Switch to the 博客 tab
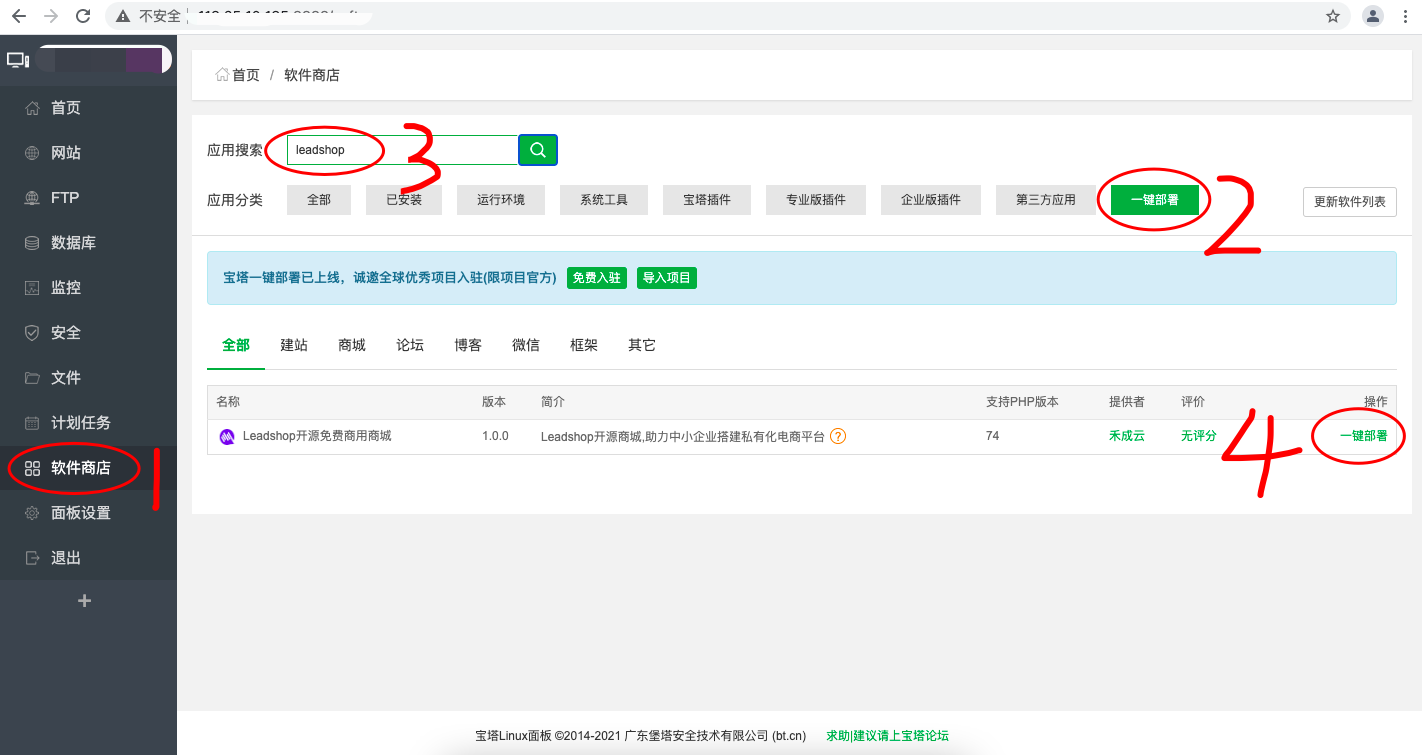The height and width of the screenshot is (755, 1422). pos(468,345)
